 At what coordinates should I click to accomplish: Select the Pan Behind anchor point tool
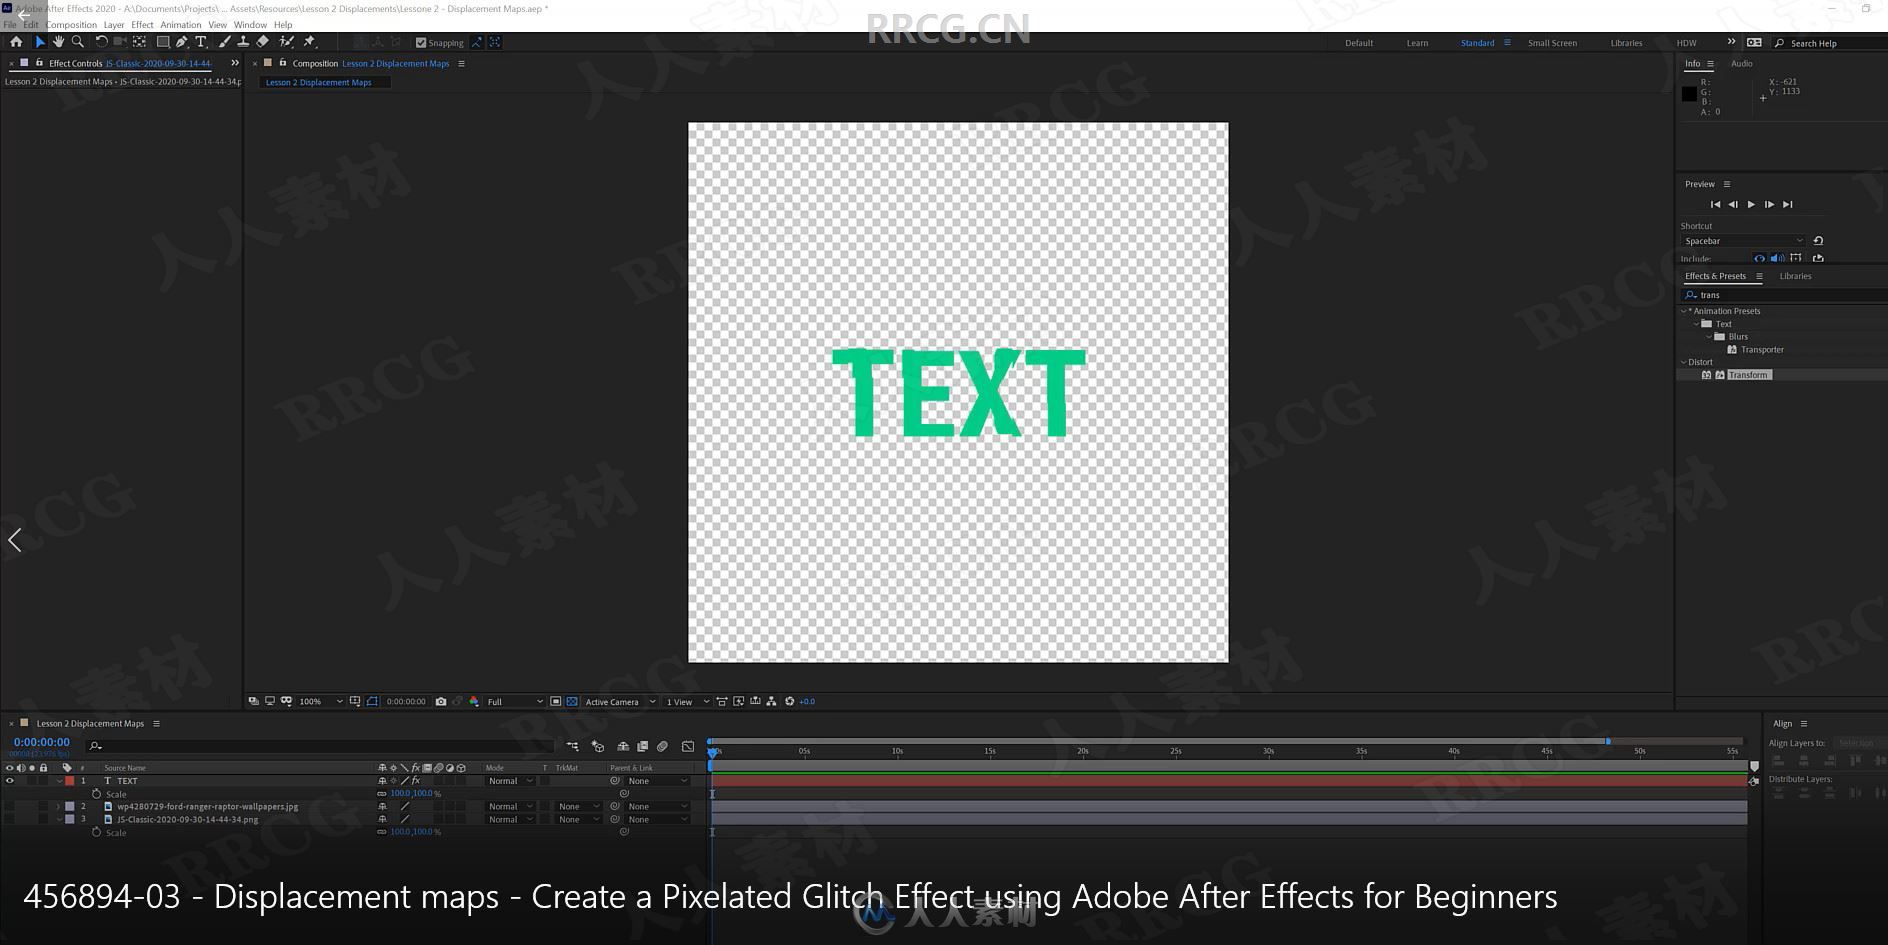[139, 42]
